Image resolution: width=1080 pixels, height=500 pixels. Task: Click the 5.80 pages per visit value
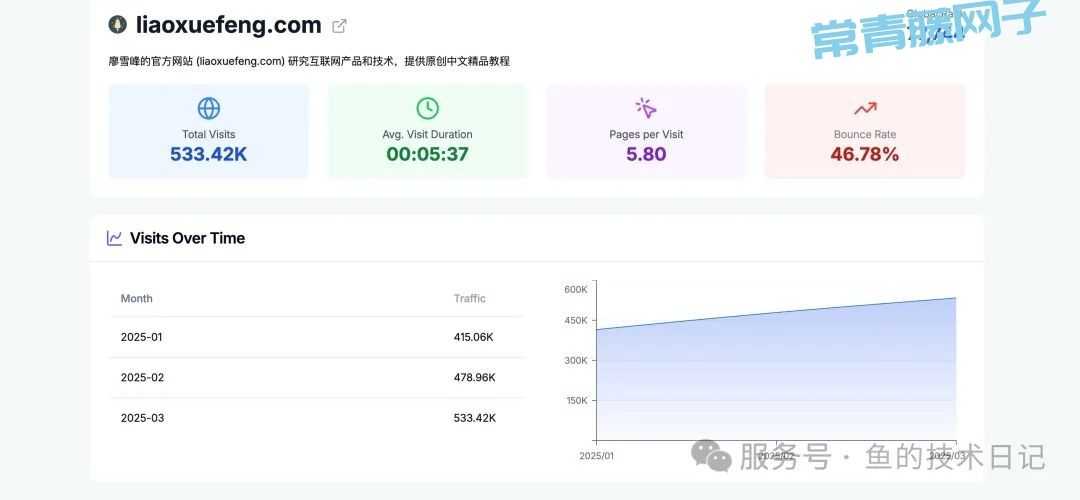(646, 154)
